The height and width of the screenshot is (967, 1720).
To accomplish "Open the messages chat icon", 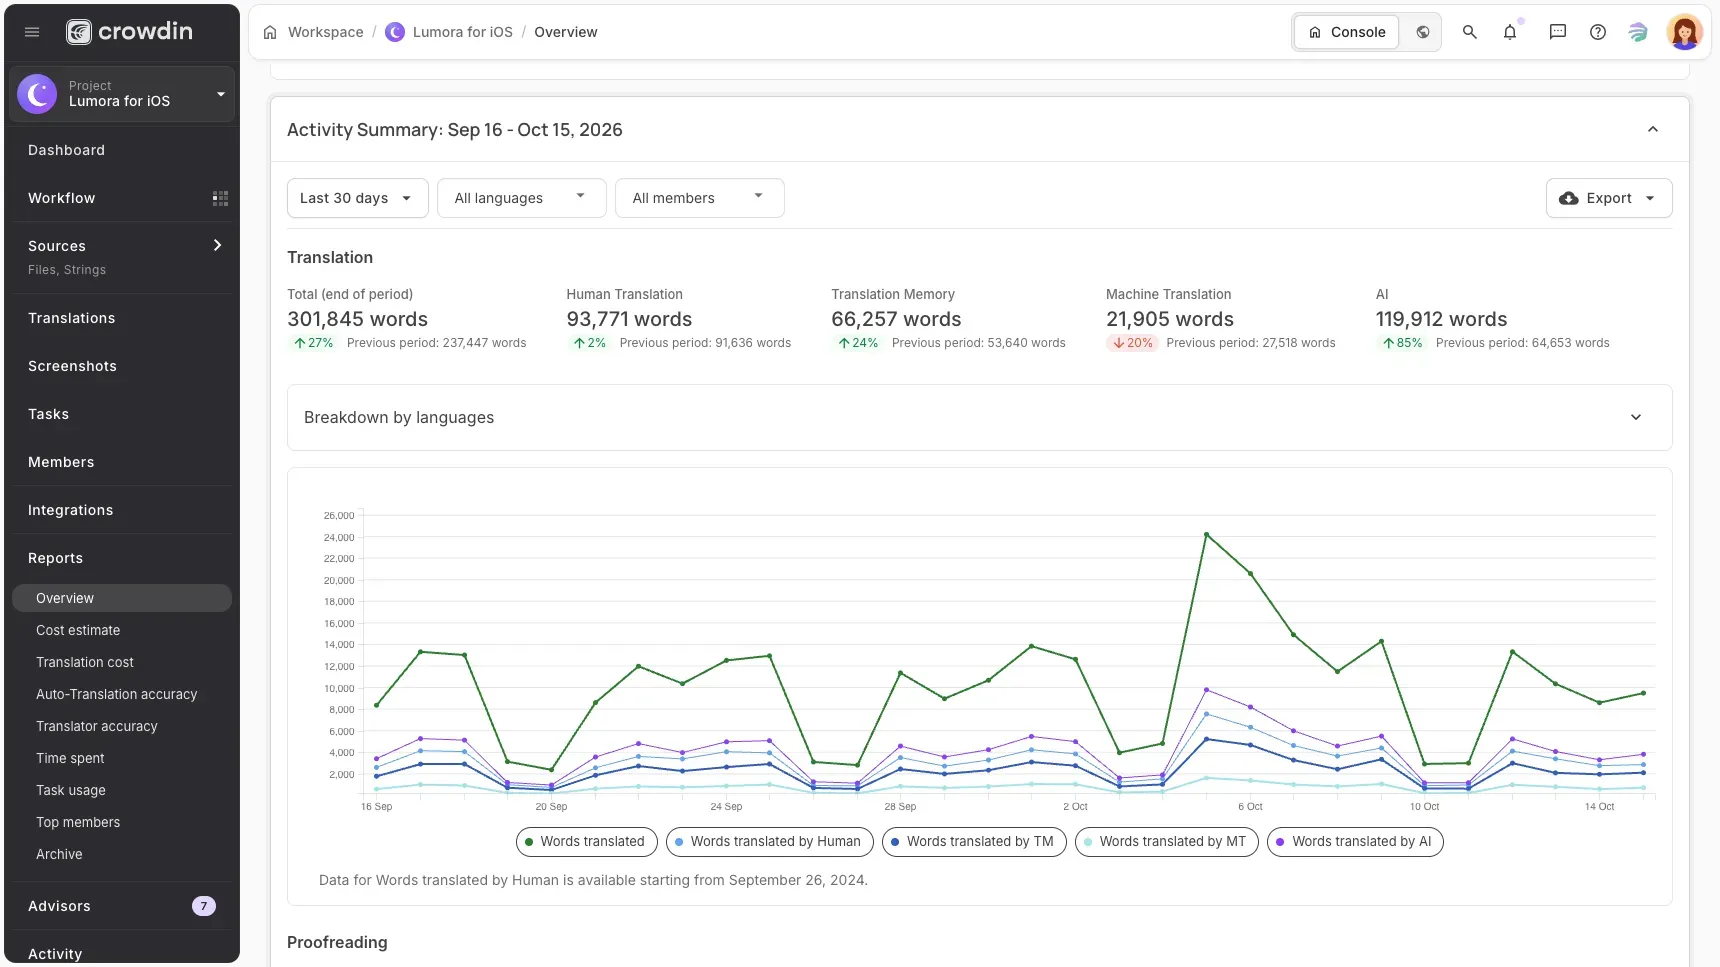I will click(x=1557, y=32).
